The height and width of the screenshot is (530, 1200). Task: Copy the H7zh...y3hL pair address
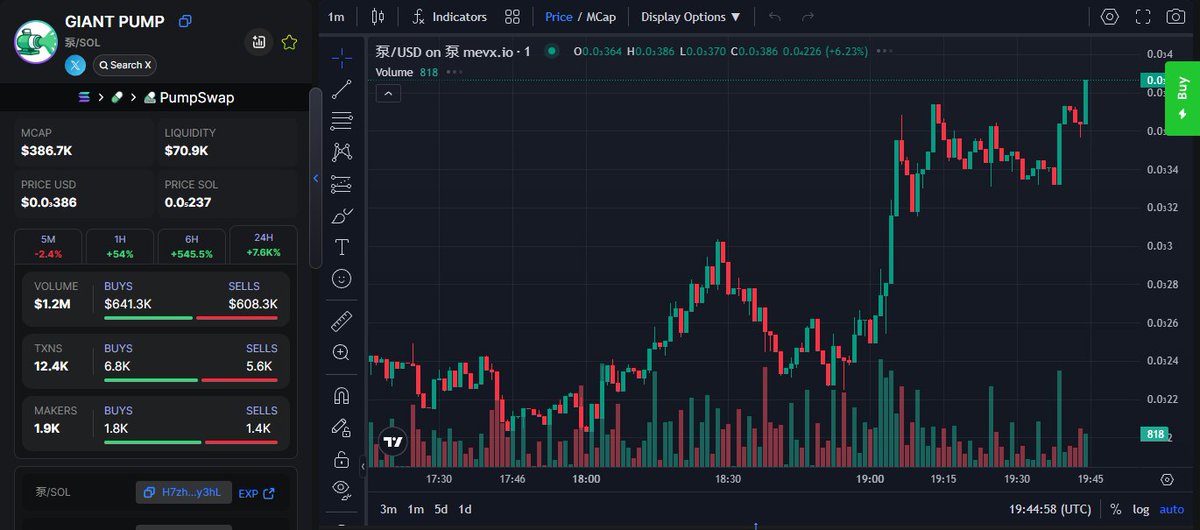click(184, 492)
